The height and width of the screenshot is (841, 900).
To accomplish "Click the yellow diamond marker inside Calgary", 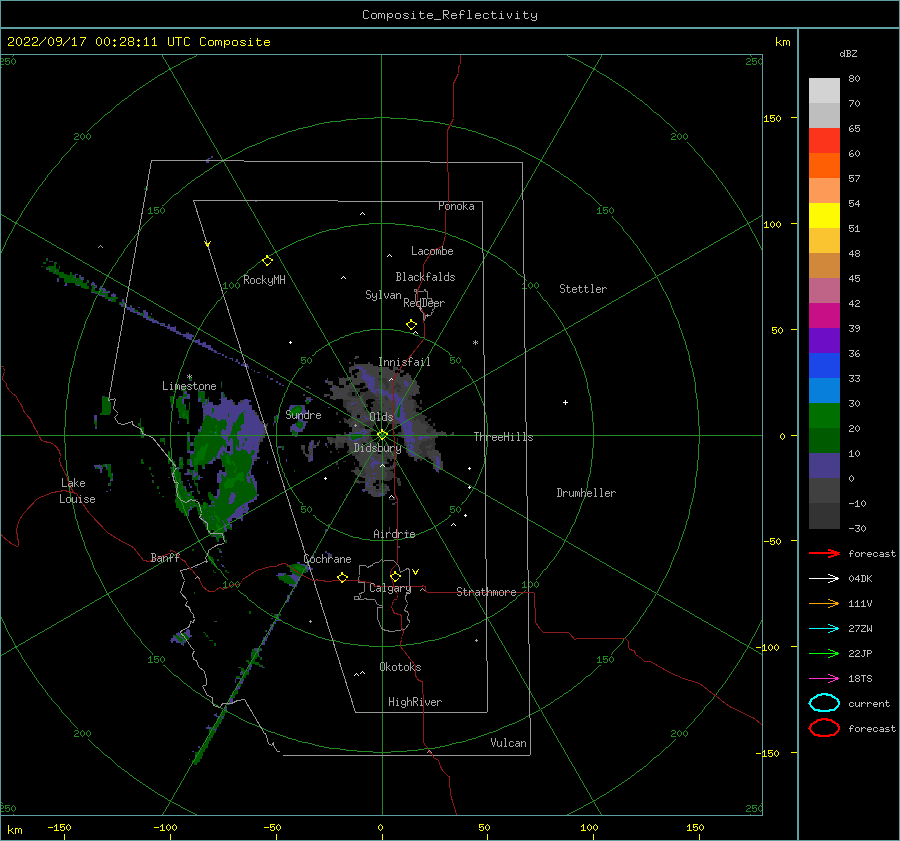I will [x=395, y=576].
